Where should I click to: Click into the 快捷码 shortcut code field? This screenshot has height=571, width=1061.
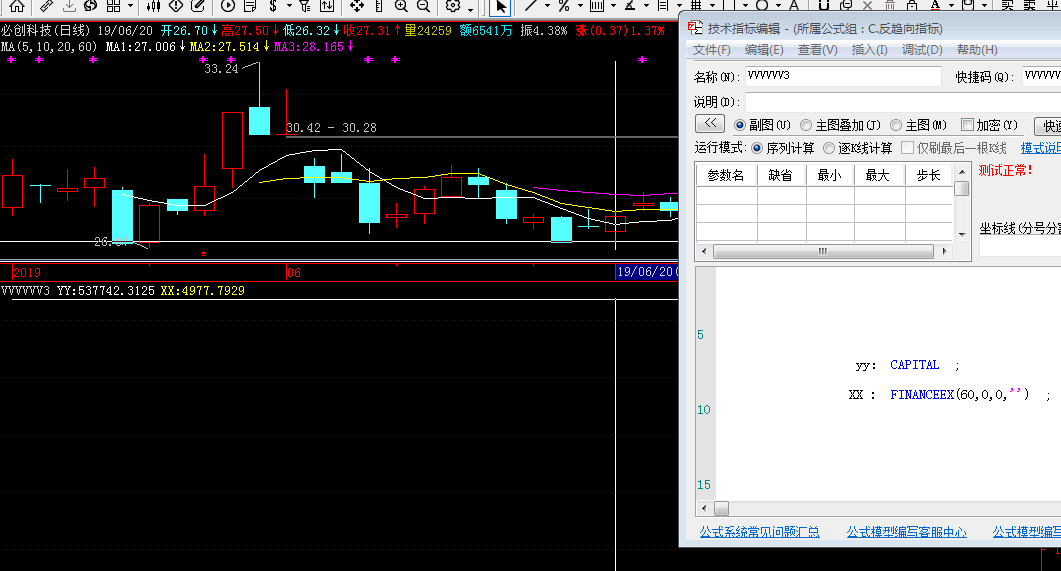1042,76
